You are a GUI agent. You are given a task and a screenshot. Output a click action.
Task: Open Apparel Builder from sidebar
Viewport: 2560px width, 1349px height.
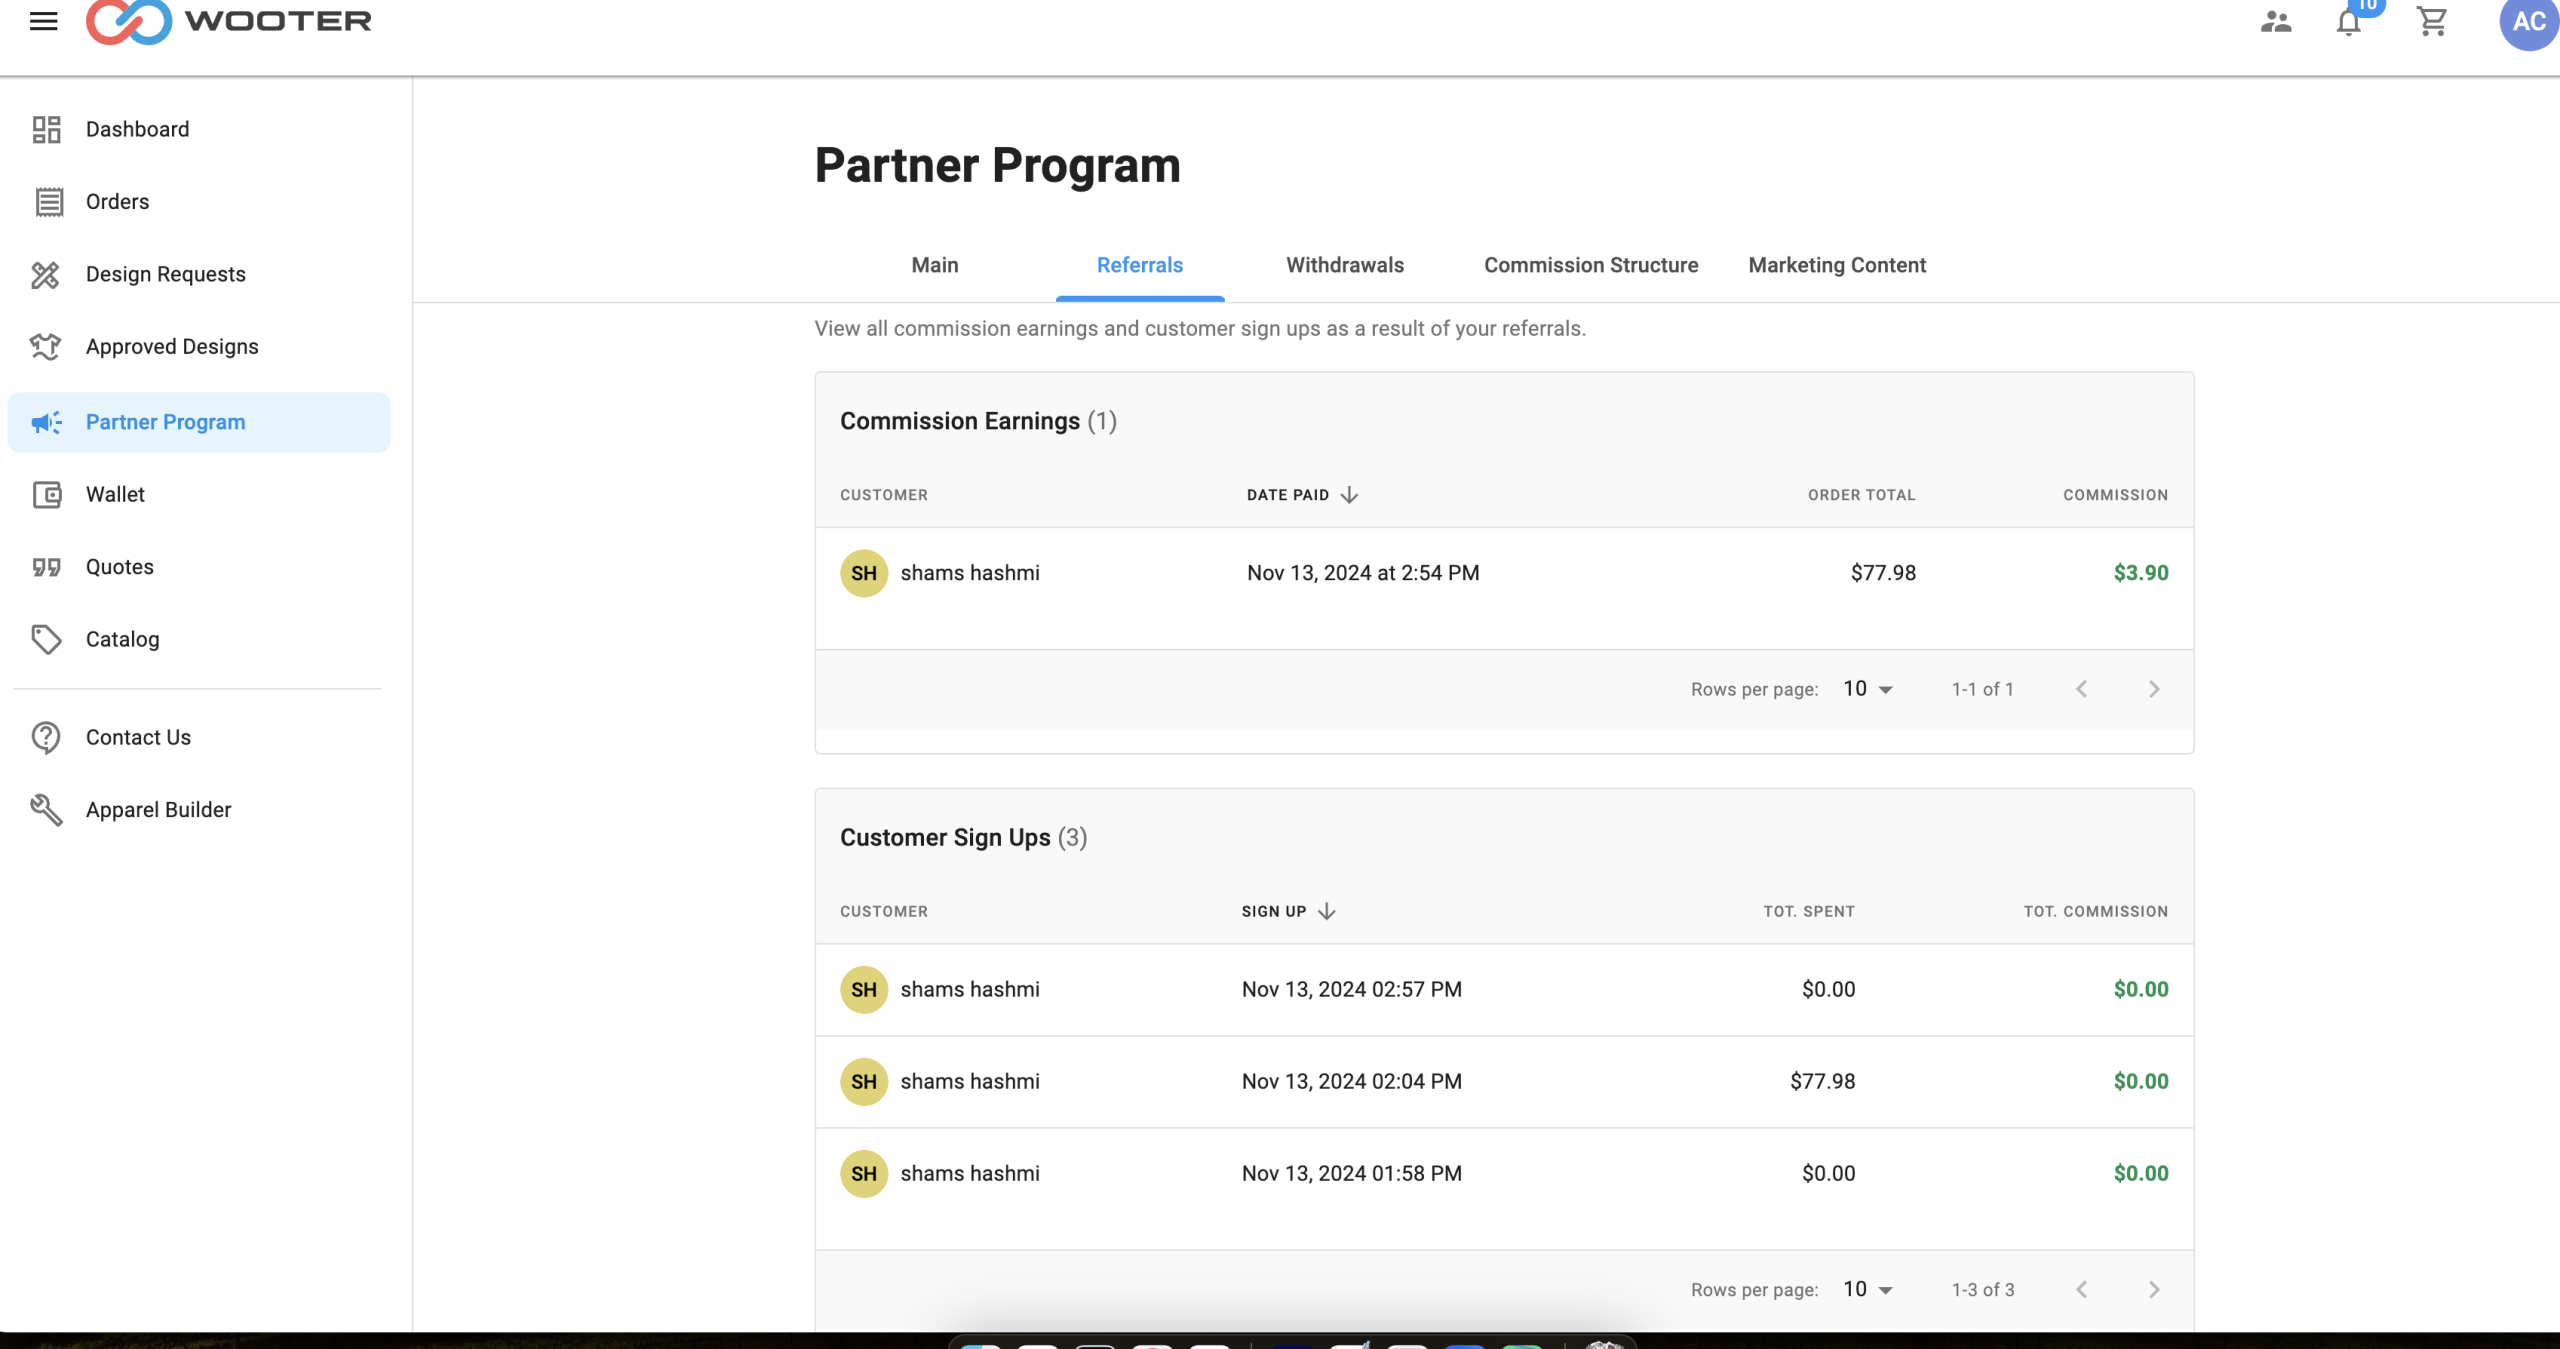coord(158,809)
